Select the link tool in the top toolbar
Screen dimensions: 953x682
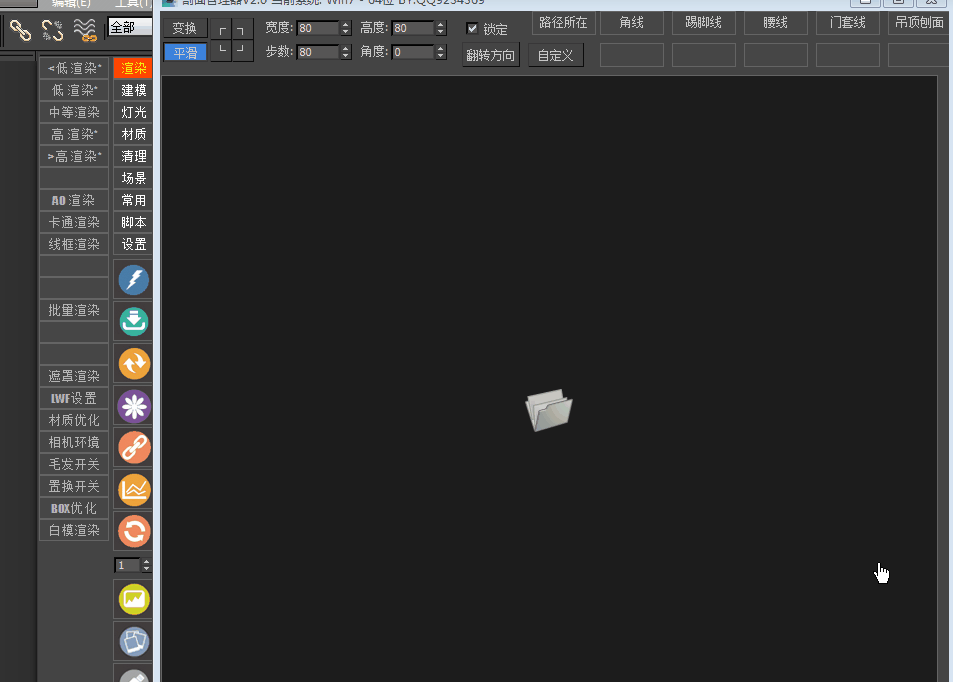point(21,30)
